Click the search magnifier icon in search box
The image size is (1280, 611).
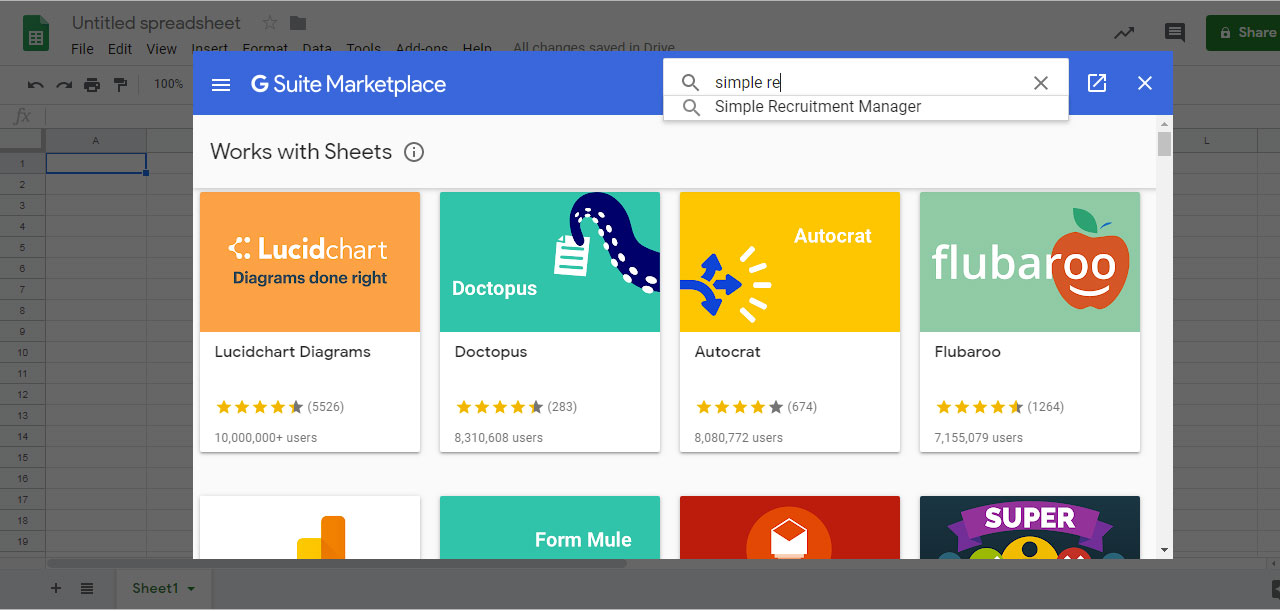pyautogui.click(x=690, y=83)
